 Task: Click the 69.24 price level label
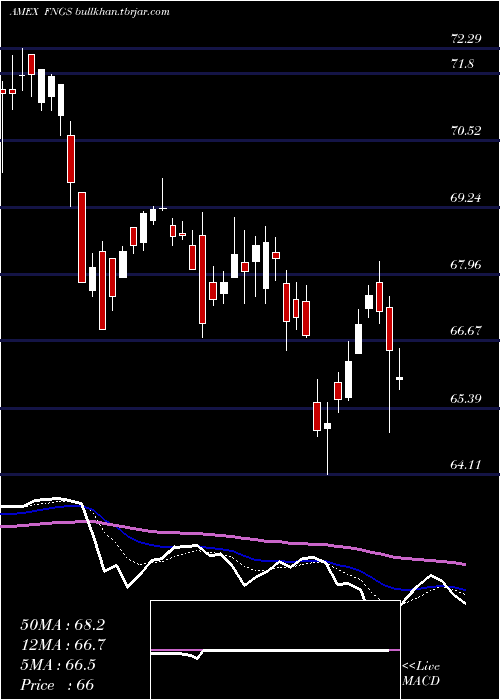(x=466, y=197)
